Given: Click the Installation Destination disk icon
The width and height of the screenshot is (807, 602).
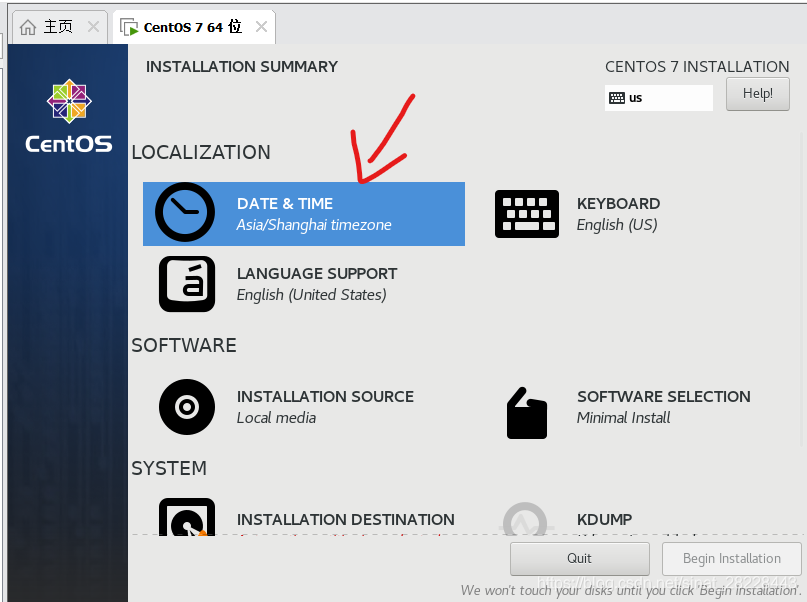Looking at the screenshot, I should click(187, 517).
